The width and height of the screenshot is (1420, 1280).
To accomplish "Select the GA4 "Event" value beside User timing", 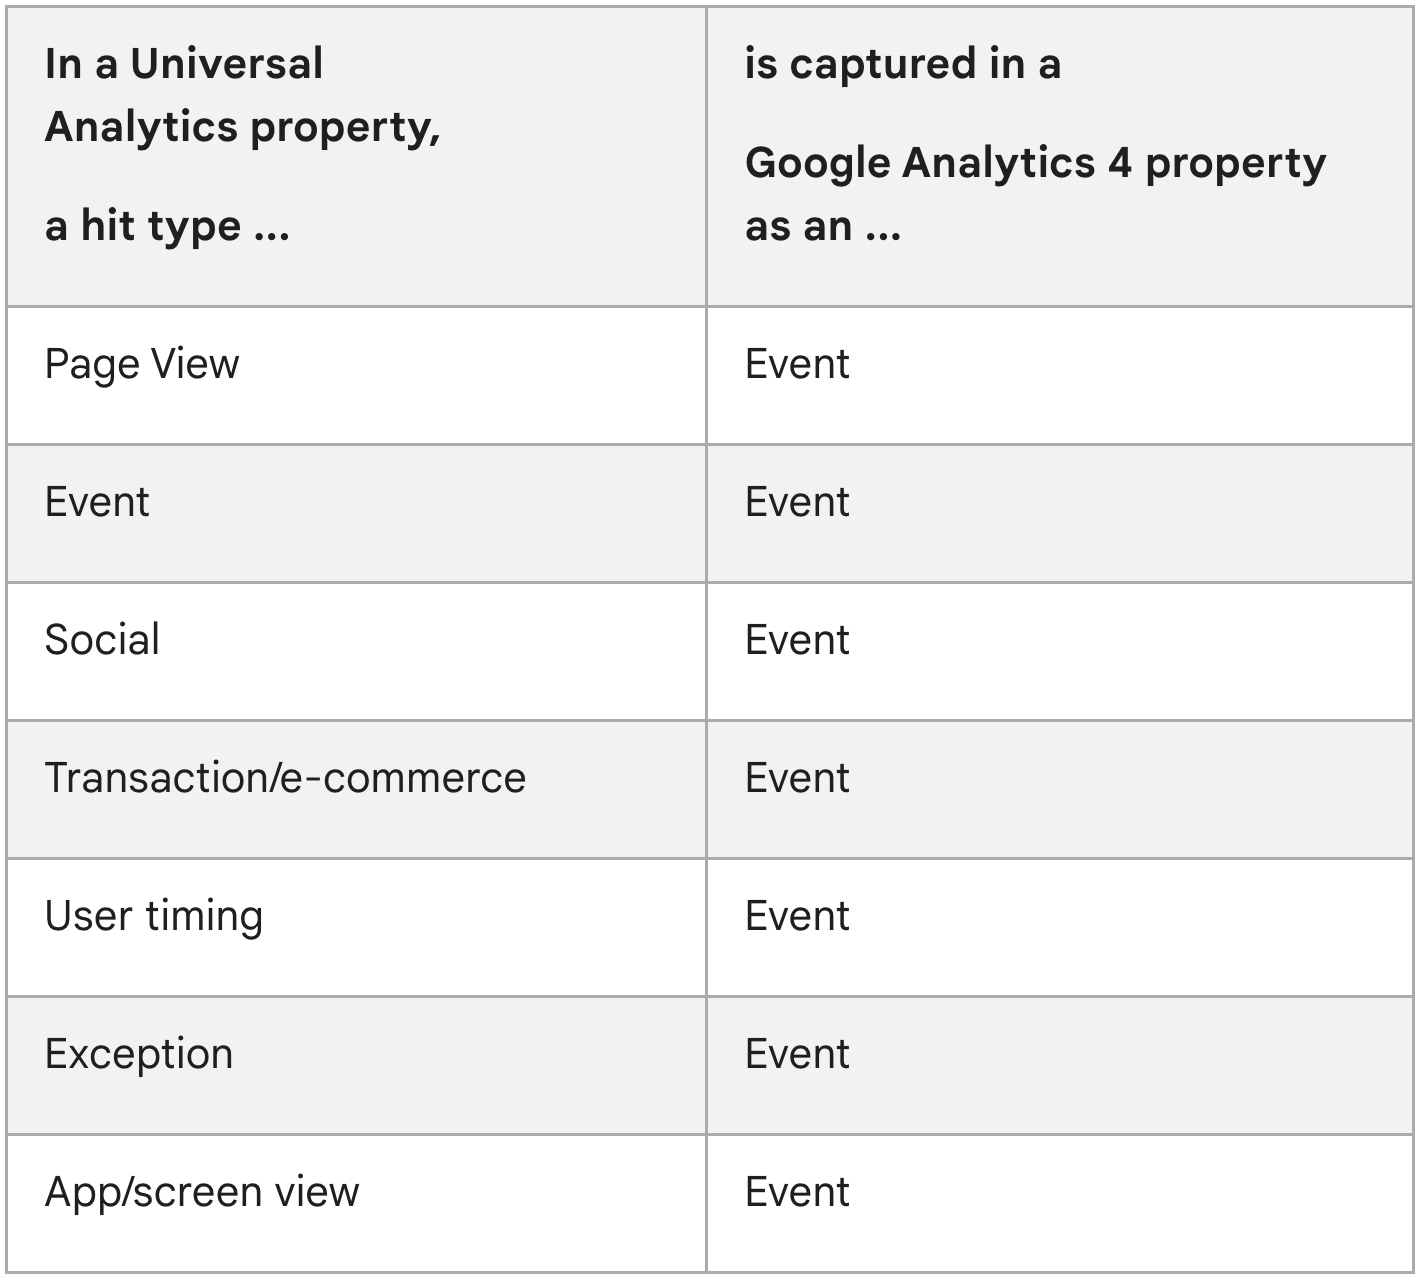I will [797, 916].
